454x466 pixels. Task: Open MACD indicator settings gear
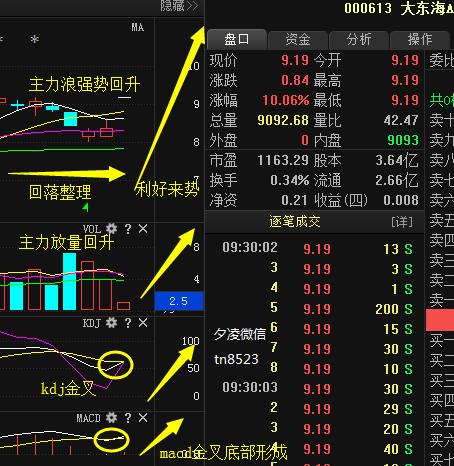tap(111, 418)
